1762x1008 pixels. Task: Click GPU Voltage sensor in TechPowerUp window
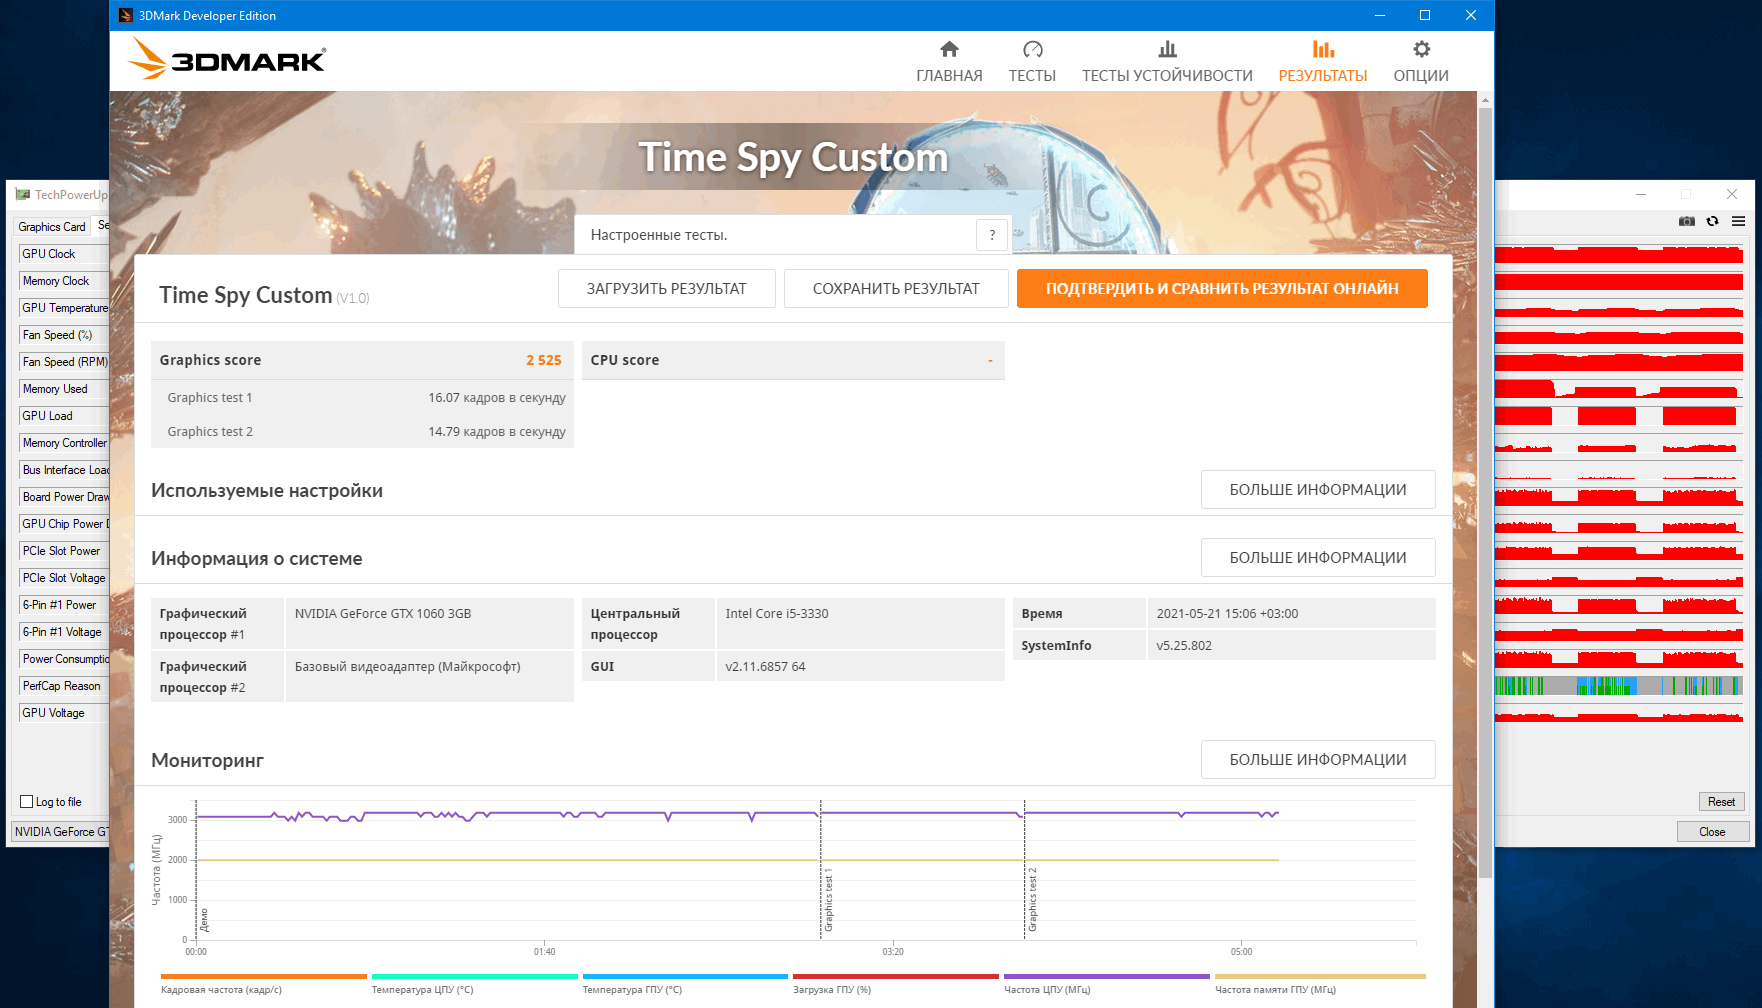point(65,713)
